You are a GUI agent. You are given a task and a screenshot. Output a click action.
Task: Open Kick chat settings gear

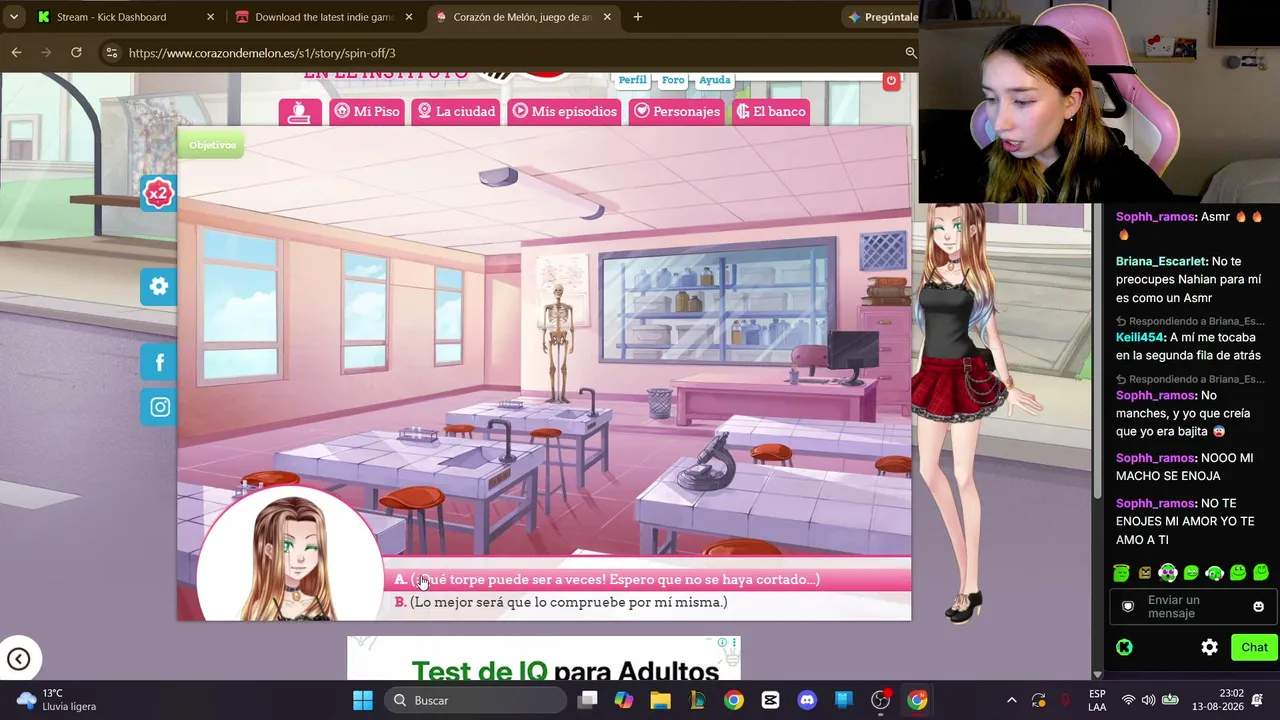(1209, 647)
